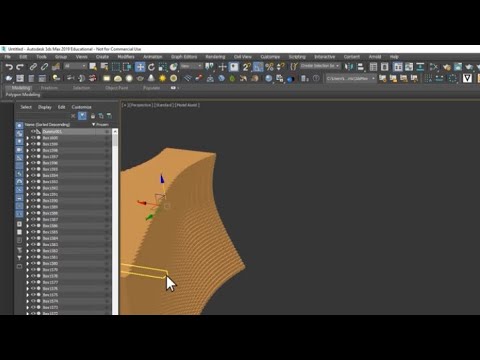Open the project folder path dropdown
Image resolution: width=480 pixels, height=360 pixels.
point(351,79)
